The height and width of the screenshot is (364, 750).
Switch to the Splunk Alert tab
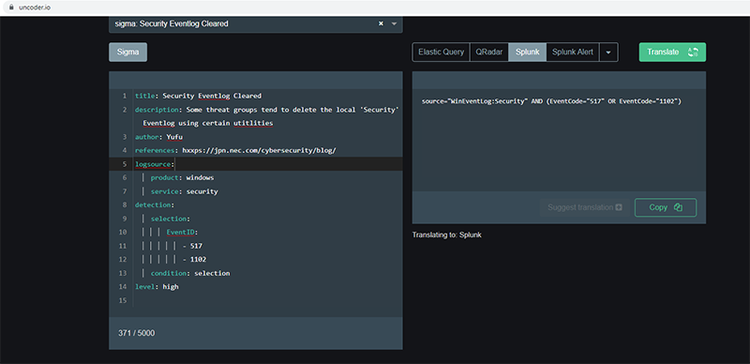[x=573, y=52]
